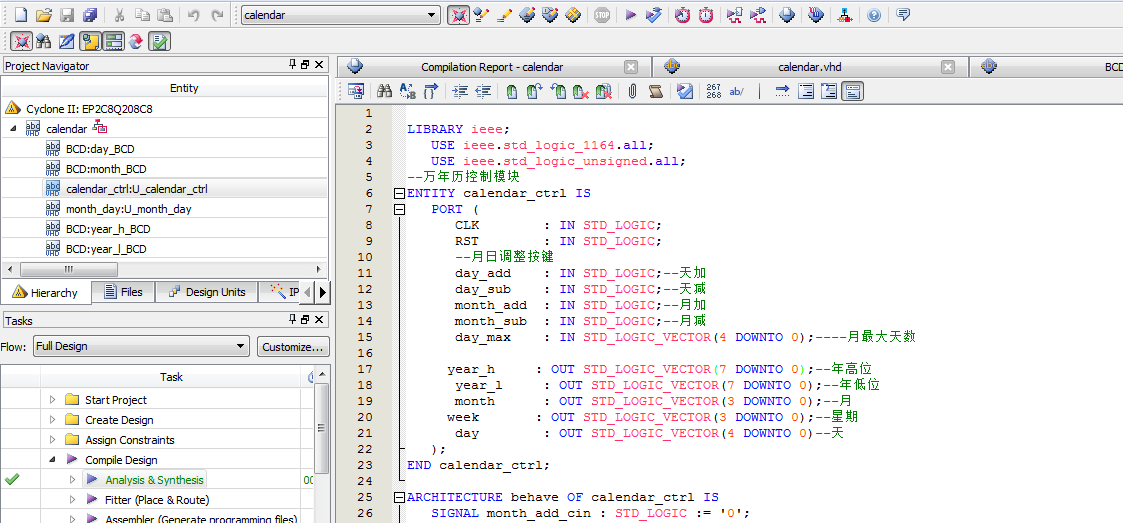
Task: Click the Customize... button in Tasks panel
Action: tap(293, 347)
